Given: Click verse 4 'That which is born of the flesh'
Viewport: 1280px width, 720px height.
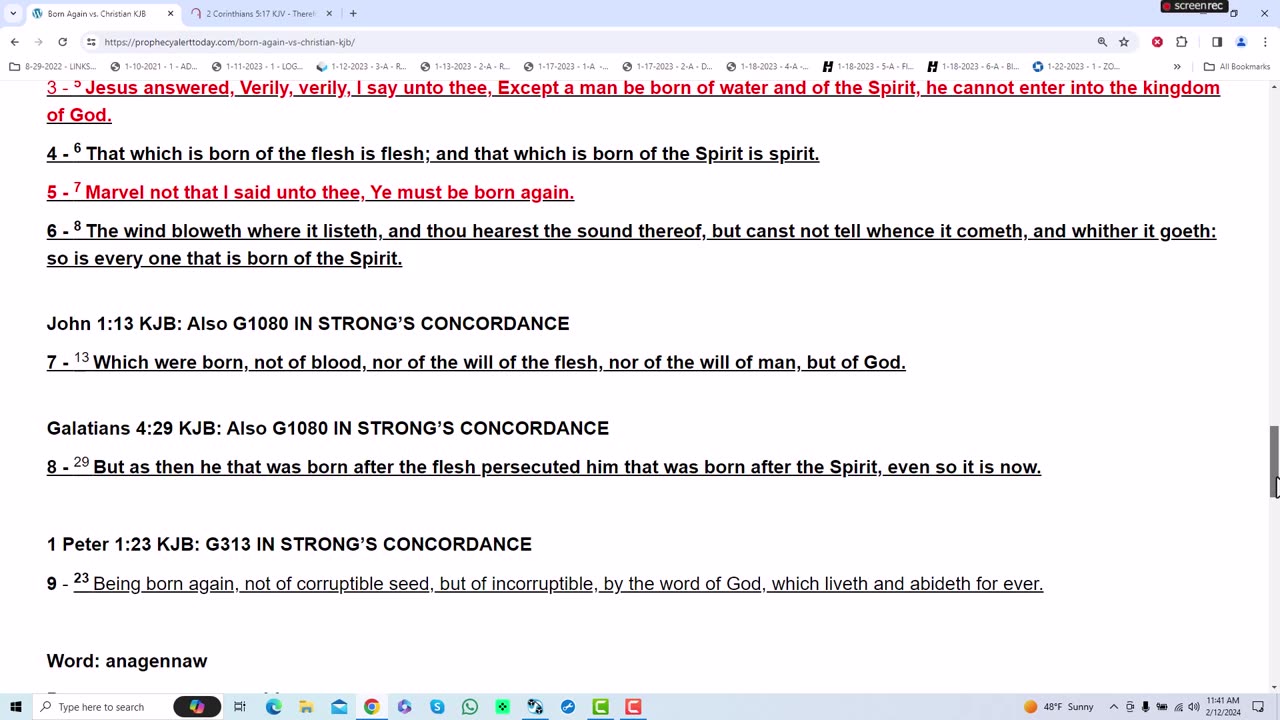Looking at the screenshot, I should click(x=433, y=153).
